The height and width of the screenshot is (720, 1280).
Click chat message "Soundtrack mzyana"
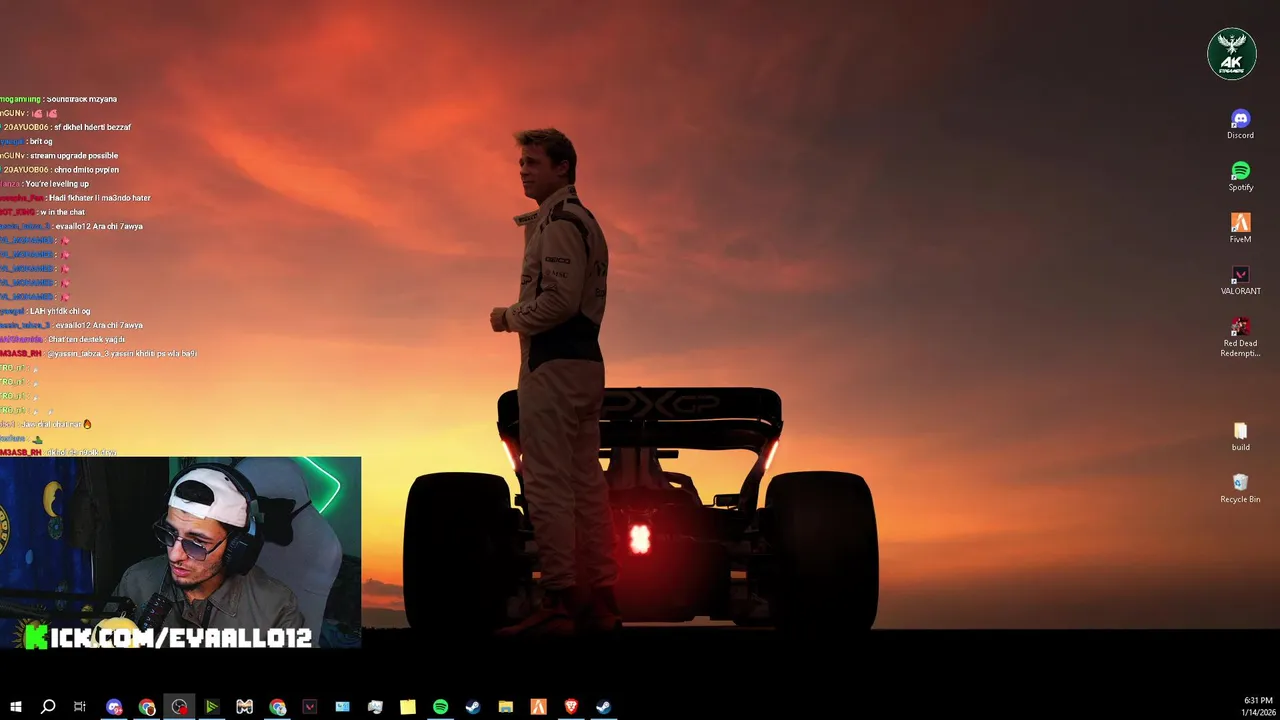(82, 99)
